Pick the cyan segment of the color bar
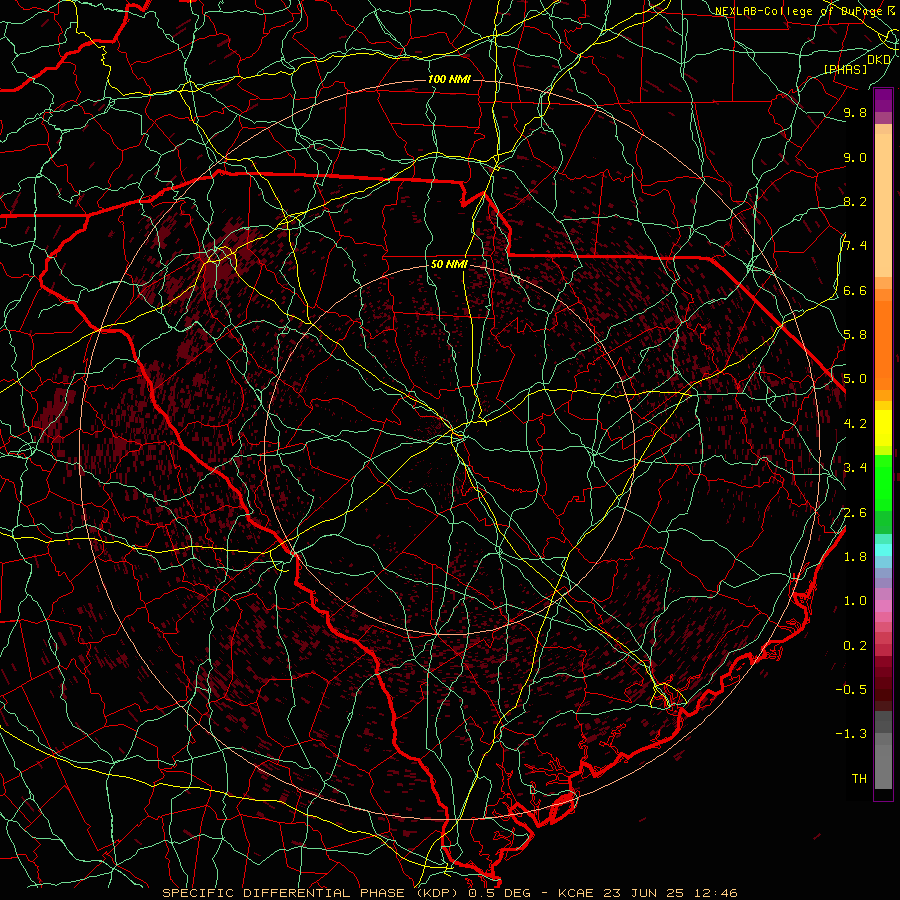 pyautogui.click(x=883, y=549)
